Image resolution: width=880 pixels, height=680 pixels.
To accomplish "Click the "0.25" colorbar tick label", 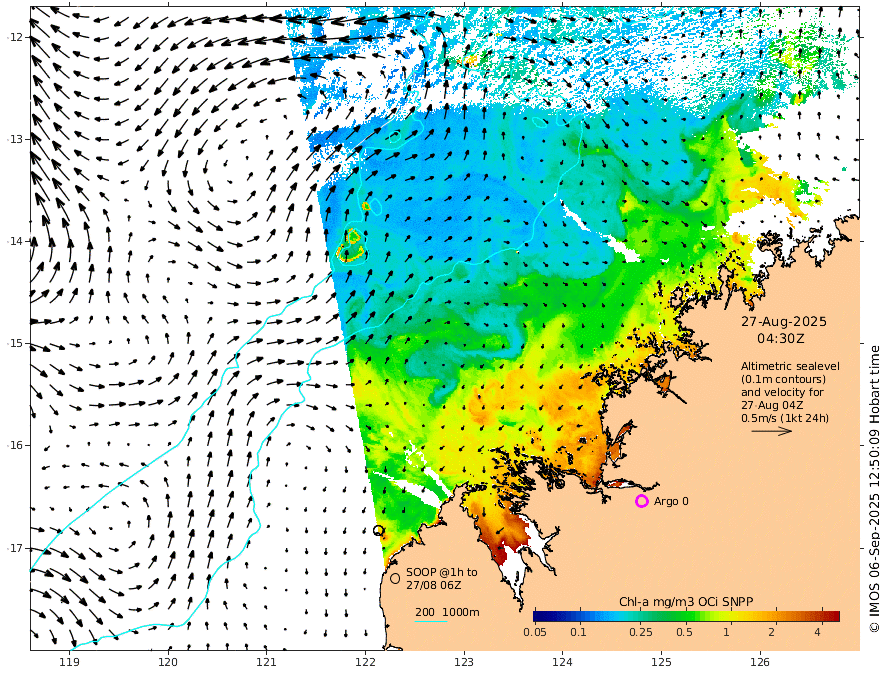I will click(x=640, y=632).
